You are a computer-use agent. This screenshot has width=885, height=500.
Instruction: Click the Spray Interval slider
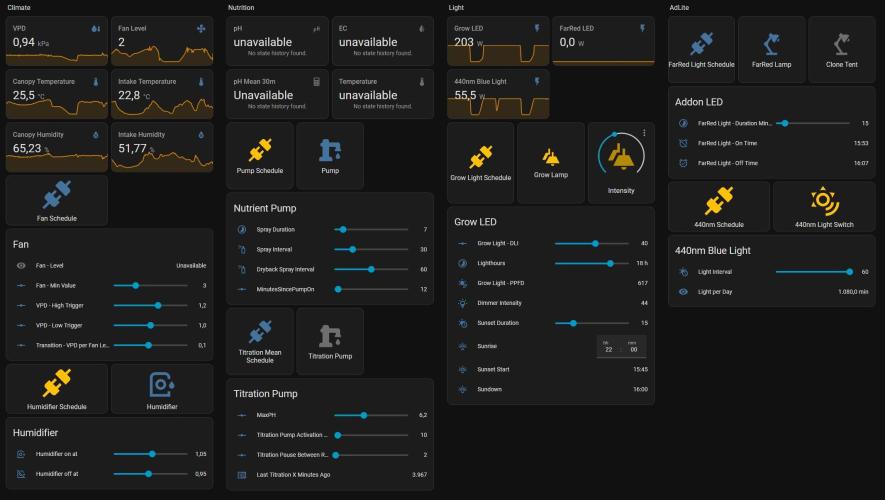point(371,249)
